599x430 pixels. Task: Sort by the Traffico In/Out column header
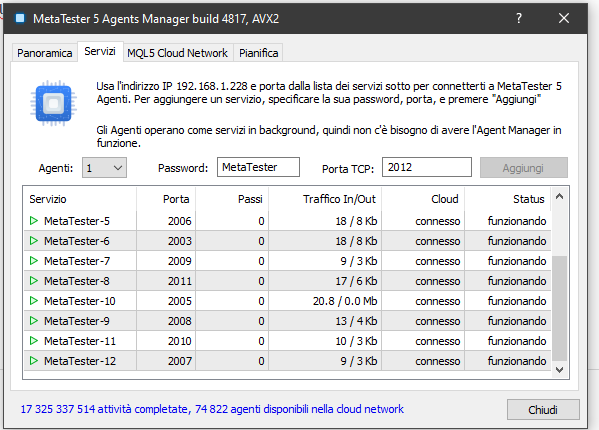point(325,199)
